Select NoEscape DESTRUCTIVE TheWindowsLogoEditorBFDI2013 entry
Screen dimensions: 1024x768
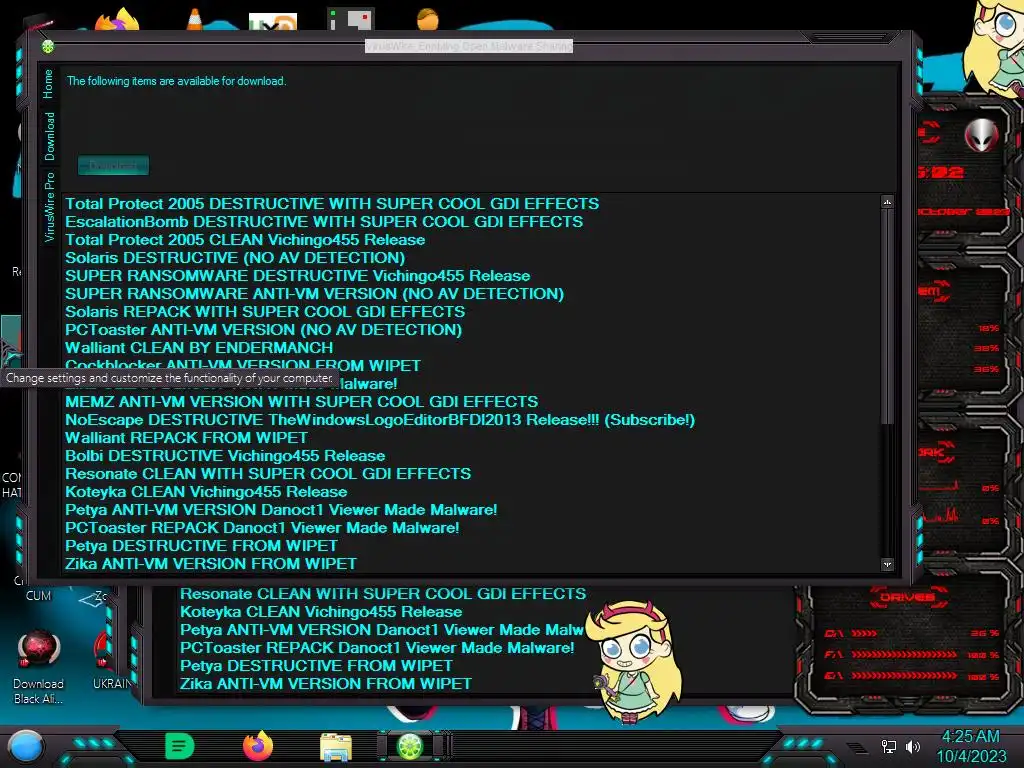(x=380, y=420)
